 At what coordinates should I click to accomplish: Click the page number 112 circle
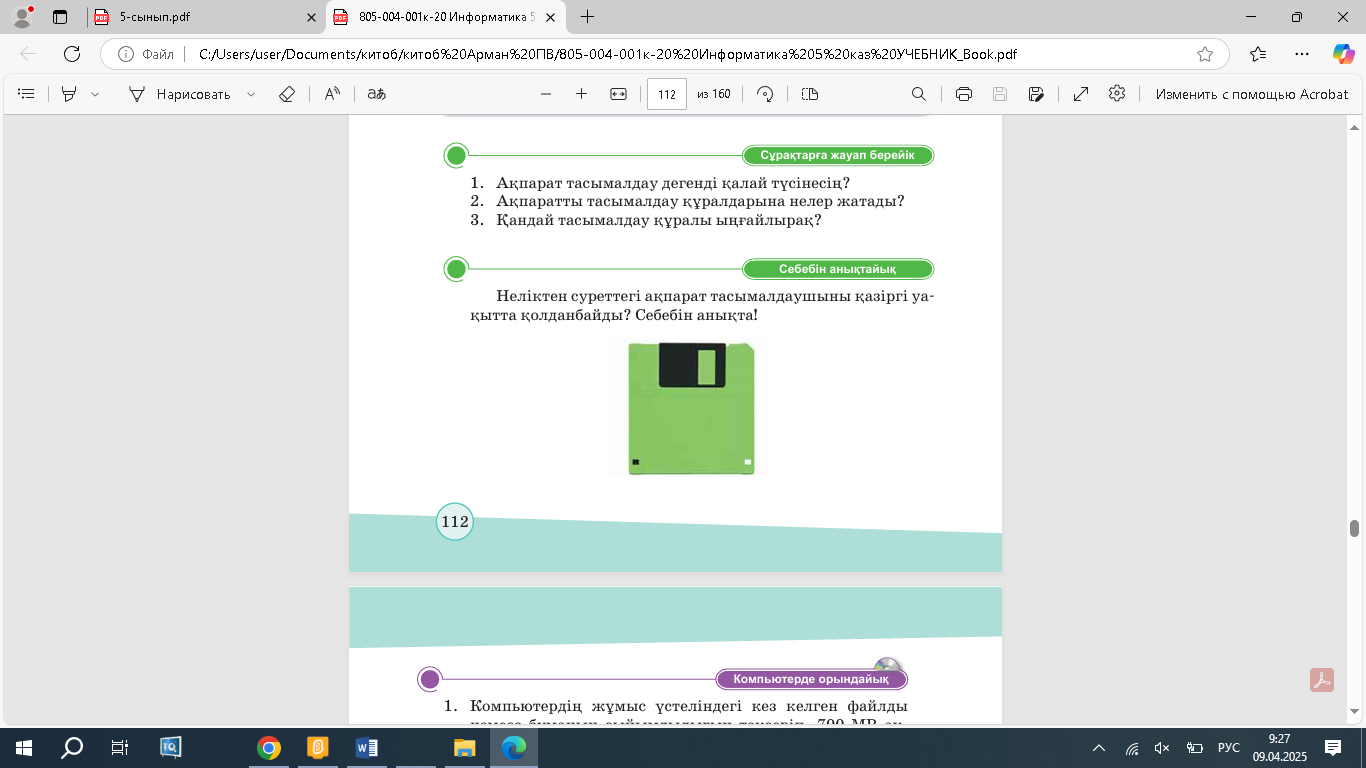click(454, 522)
